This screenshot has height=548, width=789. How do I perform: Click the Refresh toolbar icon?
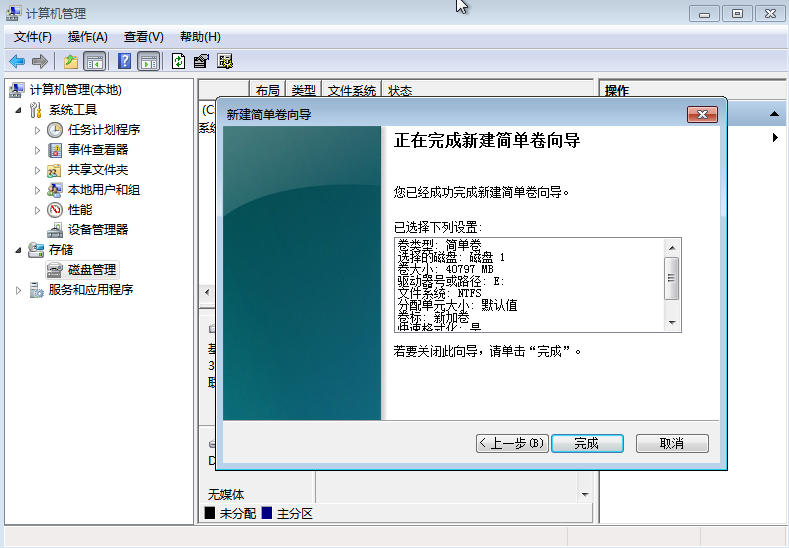(x=179, y=62)
